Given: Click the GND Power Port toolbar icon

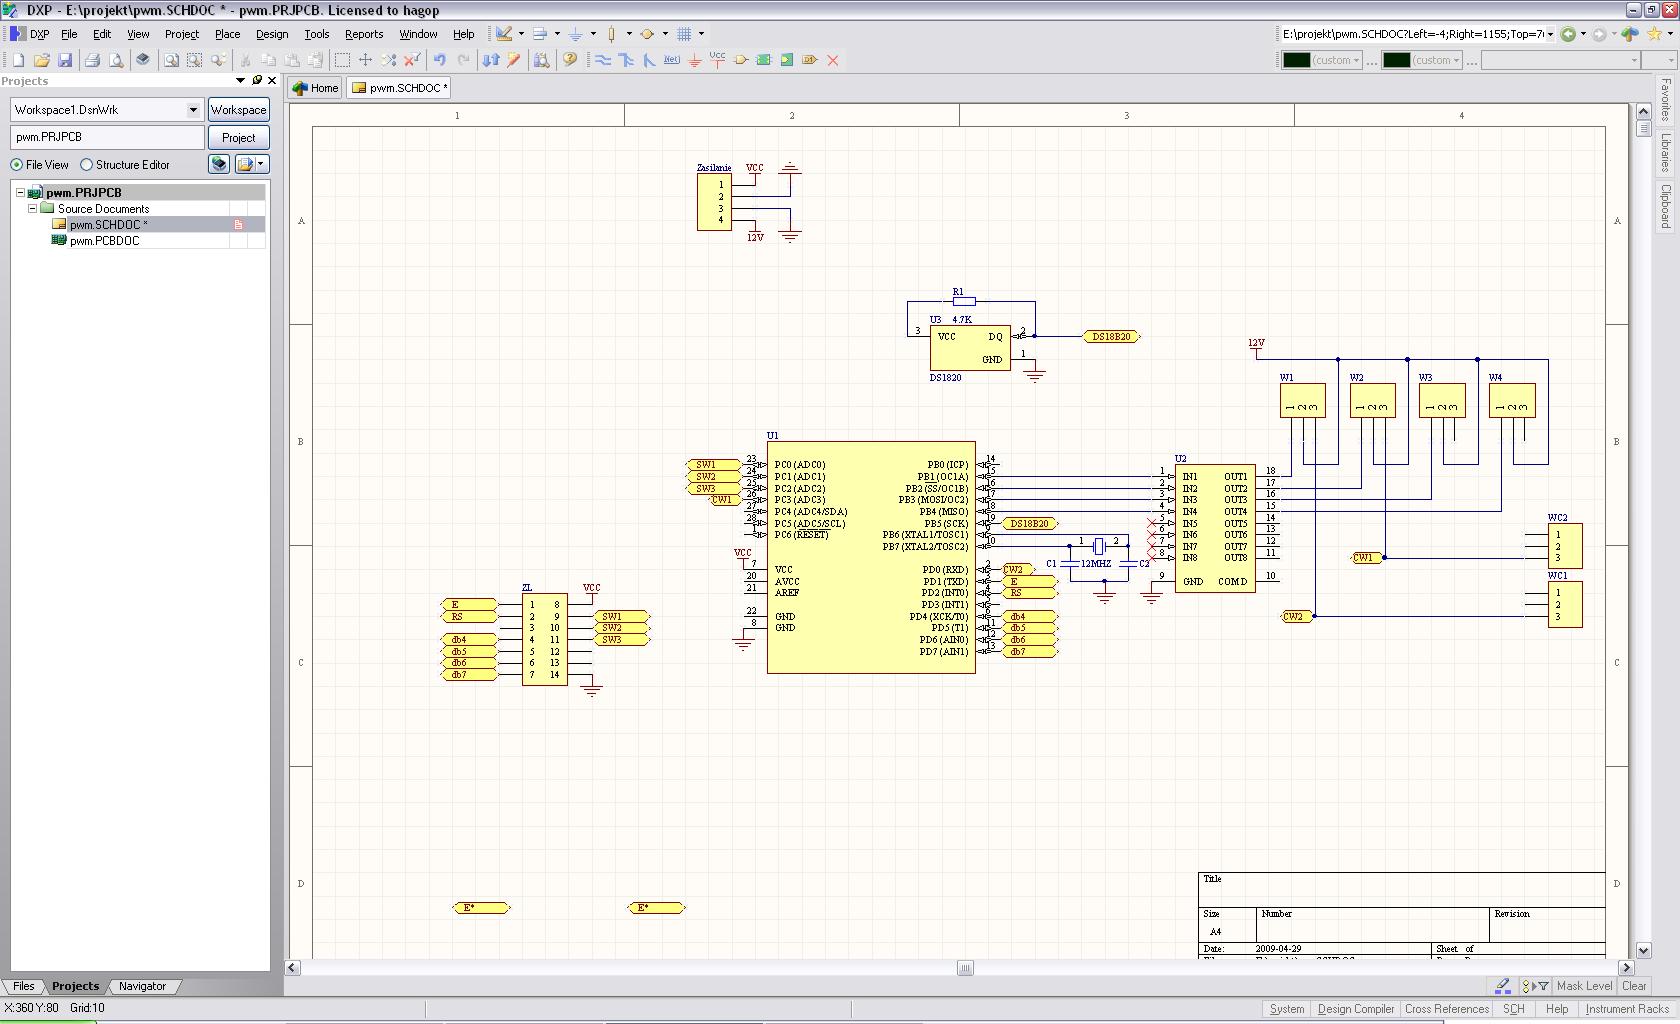Looking at the screenshot, I should (695, 60).
